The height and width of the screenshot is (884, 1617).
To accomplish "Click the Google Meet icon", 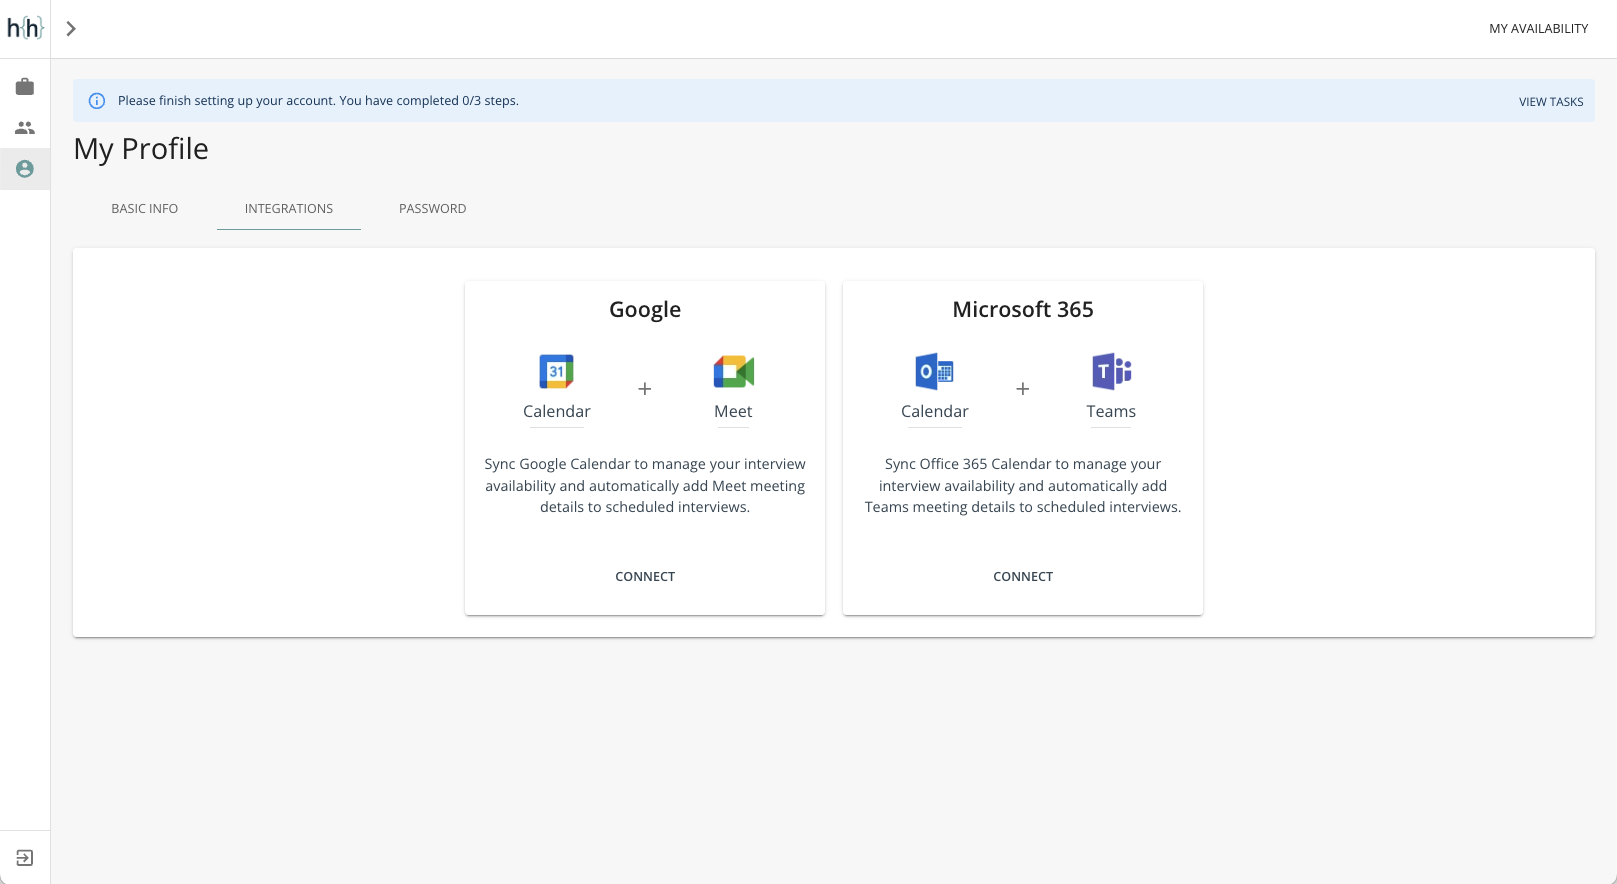I will [733, 371].
